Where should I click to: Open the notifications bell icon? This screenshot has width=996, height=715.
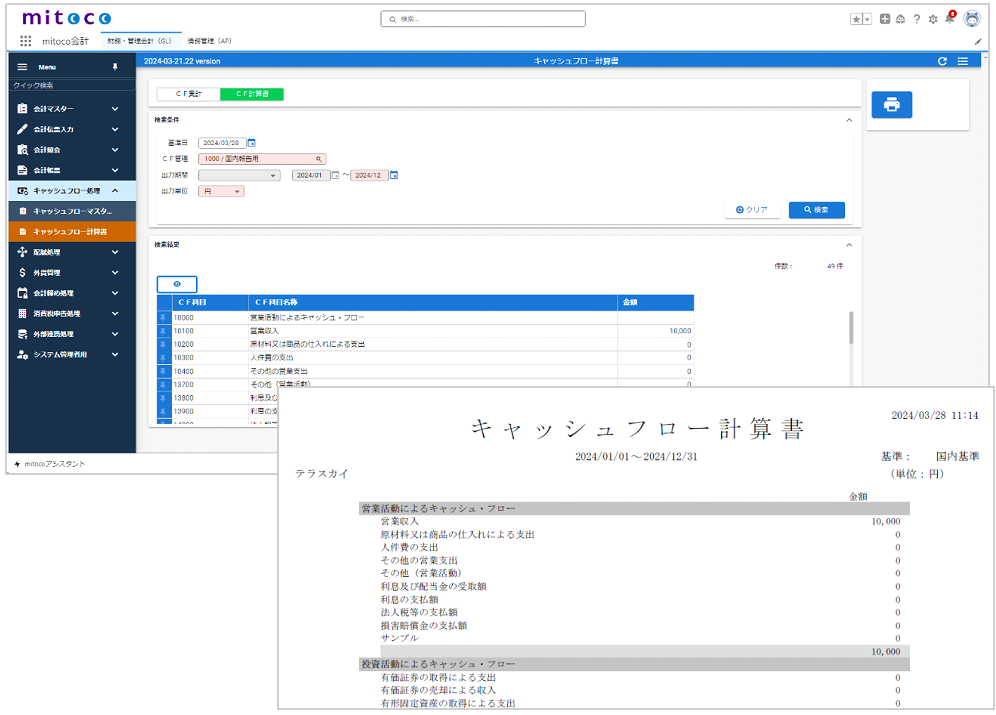point(950,18)
